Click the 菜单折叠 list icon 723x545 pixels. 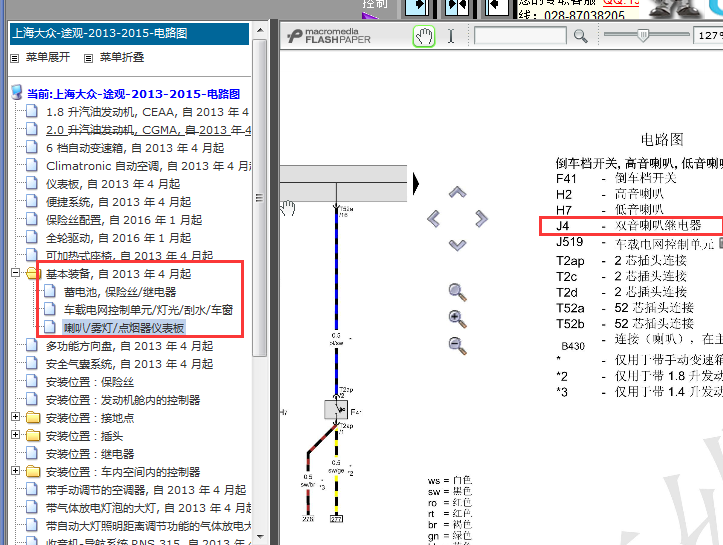(89, 58)
